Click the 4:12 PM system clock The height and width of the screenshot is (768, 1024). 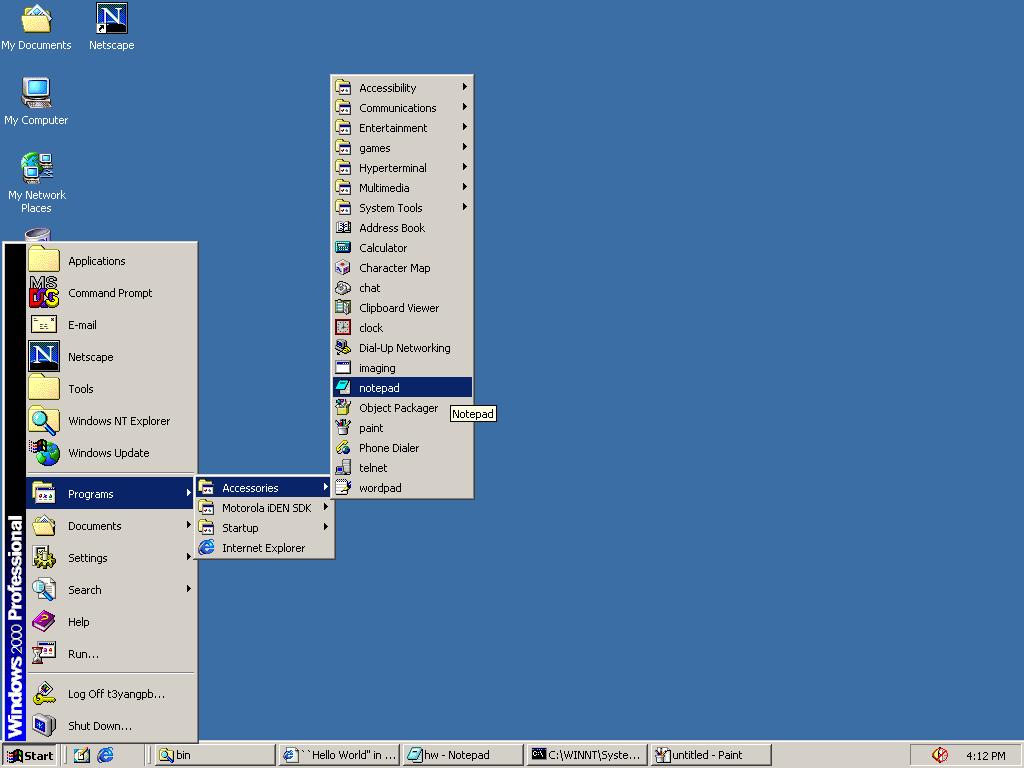point(985,756)
